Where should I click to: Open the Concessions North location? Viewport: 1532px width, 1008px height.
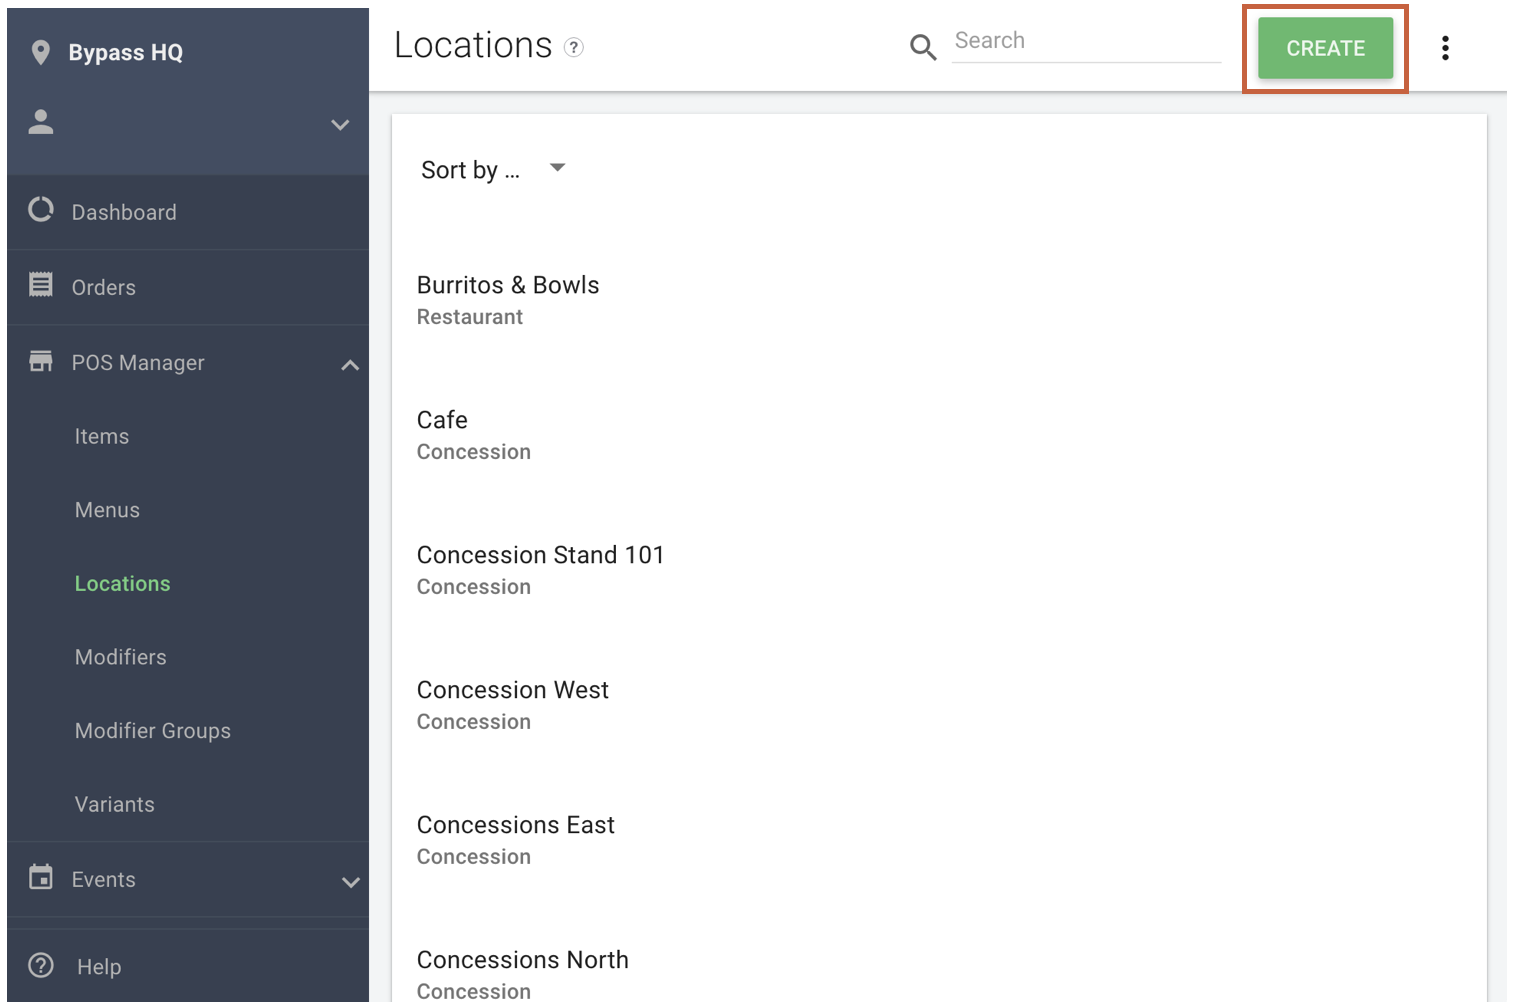(x=522, y=960)
